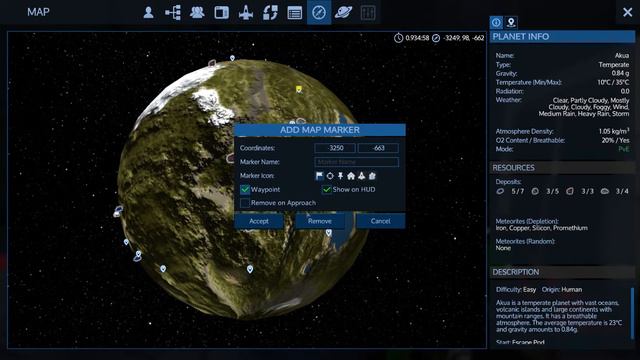Click the PvE mode value

(x=624, y=149)
